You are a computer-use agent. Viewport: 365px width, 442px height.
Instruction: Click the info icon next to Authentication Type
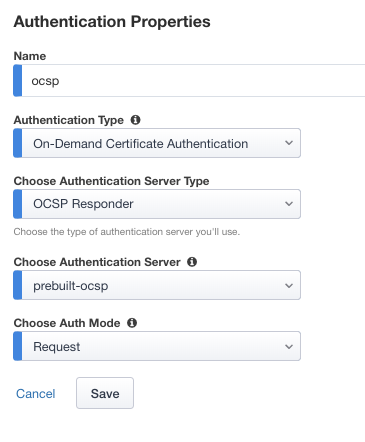(x=135, y=120)
